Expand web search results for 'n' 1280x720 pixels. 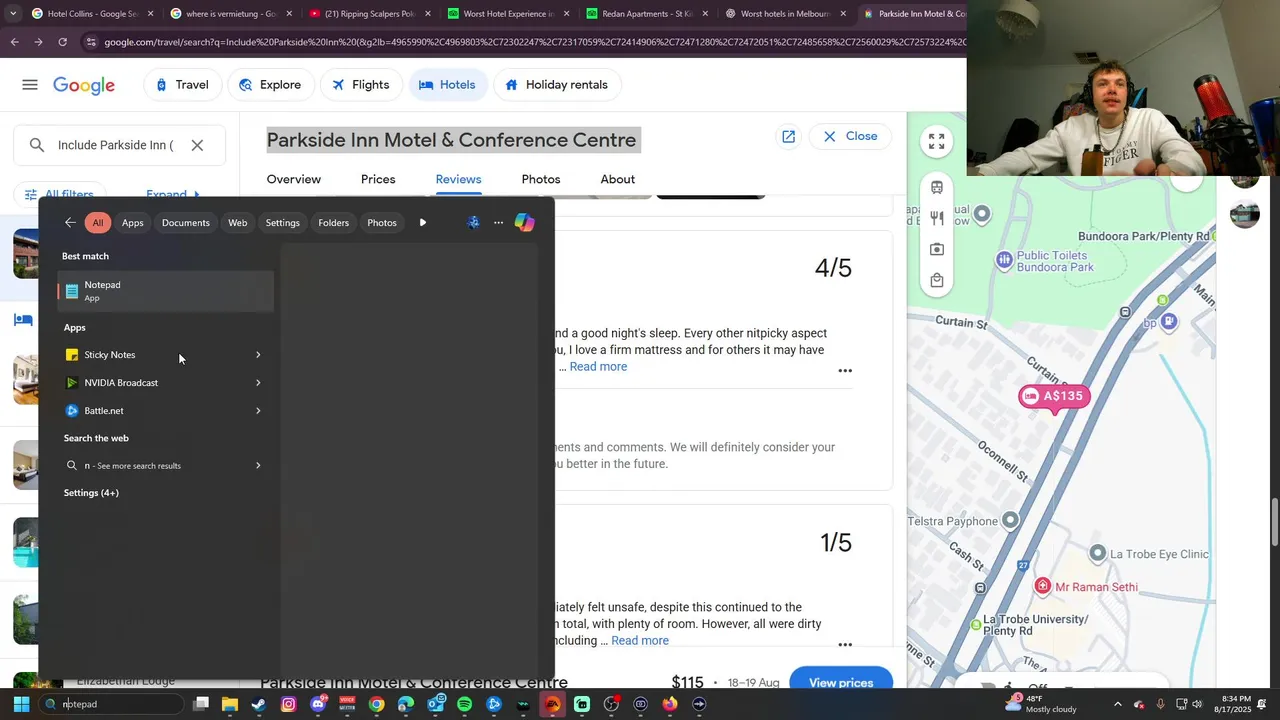[x=258, y=466]
